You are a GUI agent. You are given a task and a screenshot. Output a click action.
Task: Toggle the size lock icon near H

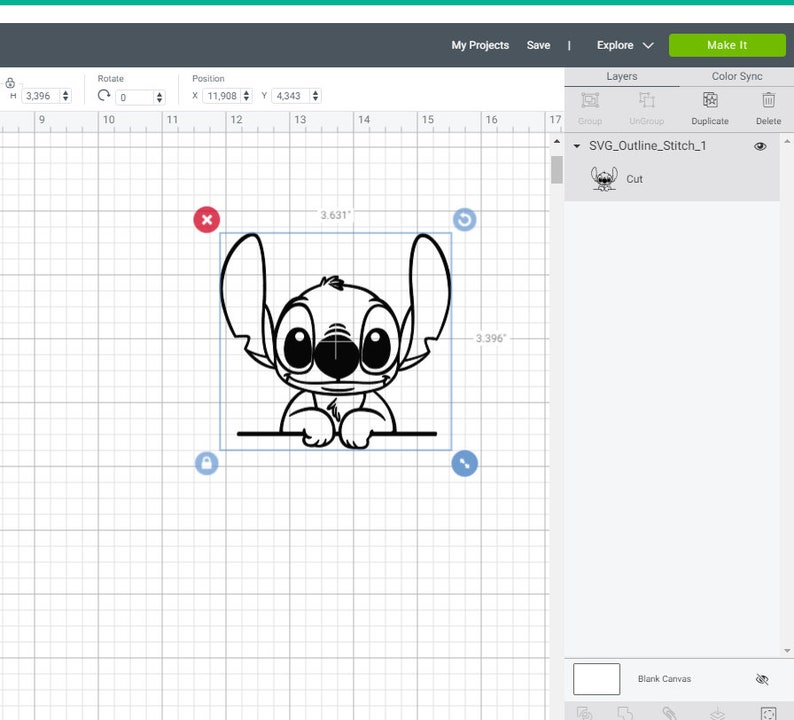coord(10,83)
